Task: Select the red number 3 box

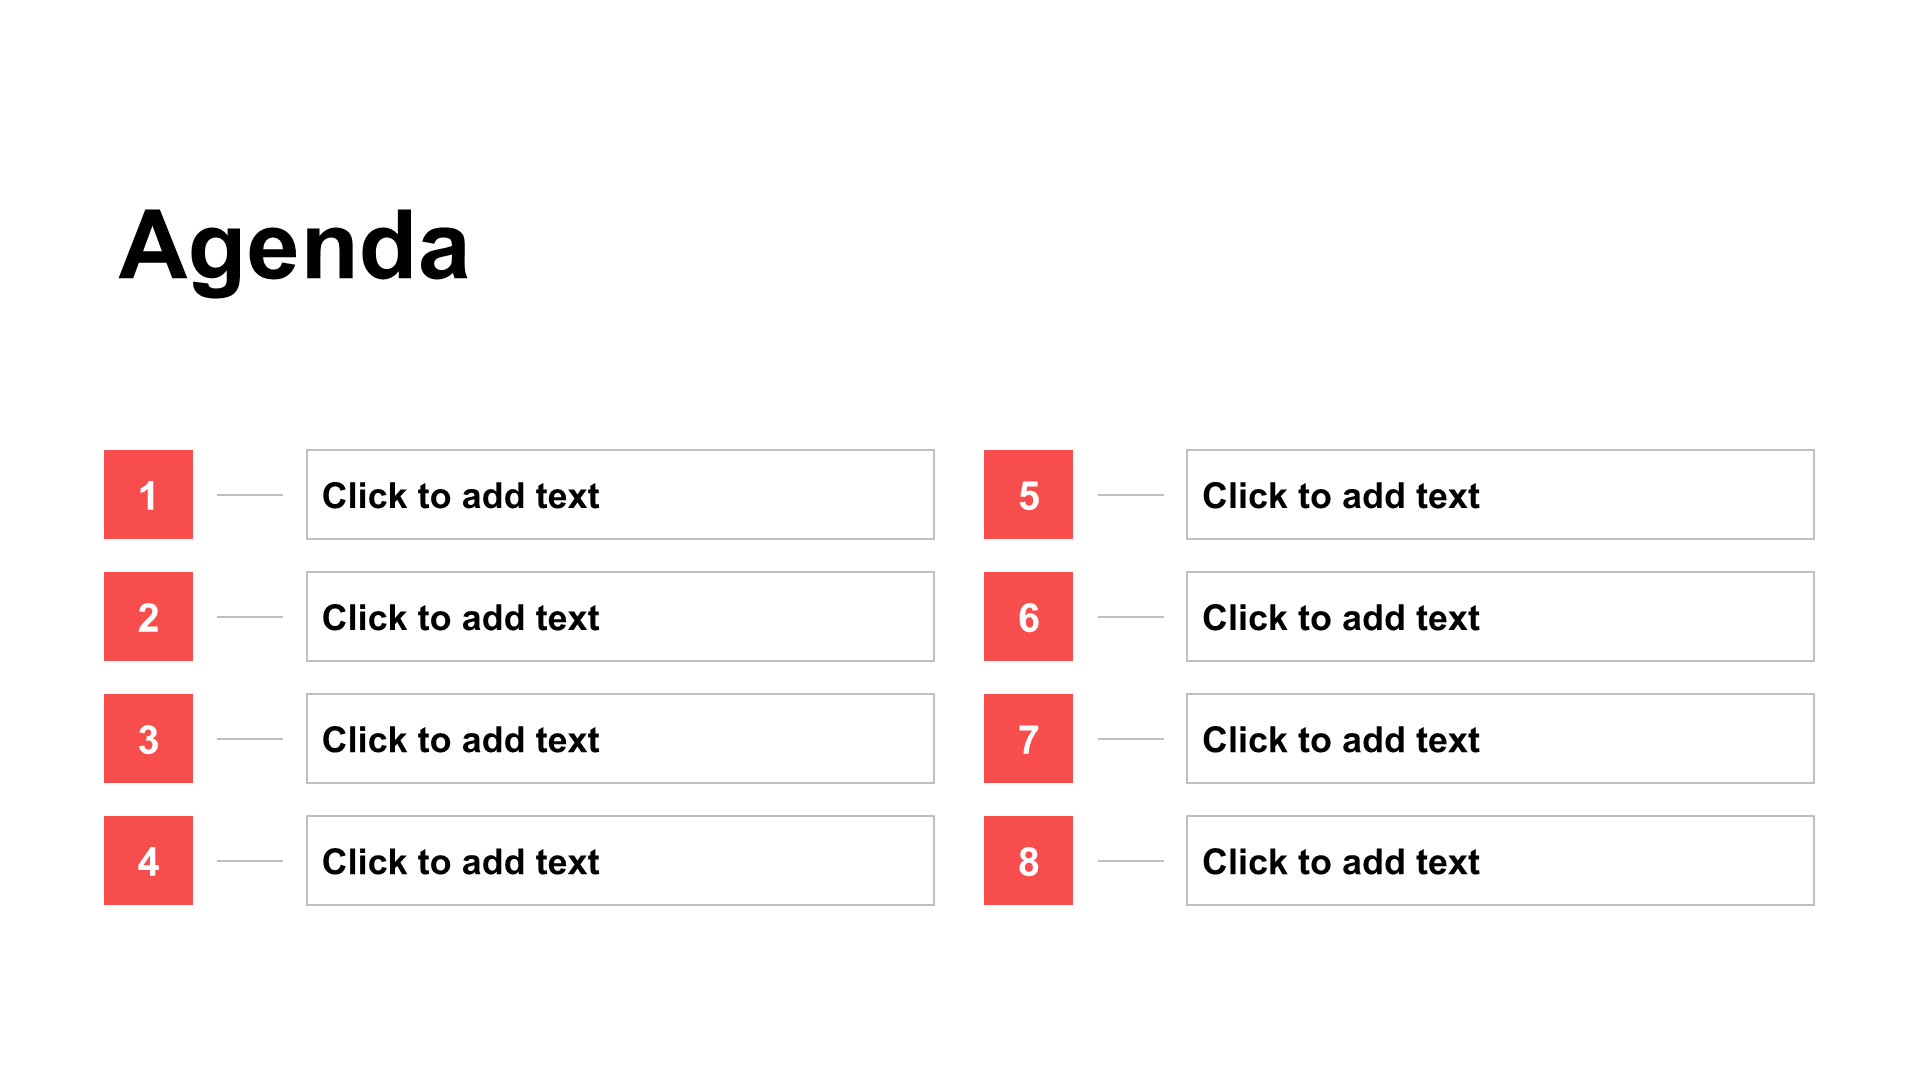Action: pyautogui.click(x=148, y=738)
